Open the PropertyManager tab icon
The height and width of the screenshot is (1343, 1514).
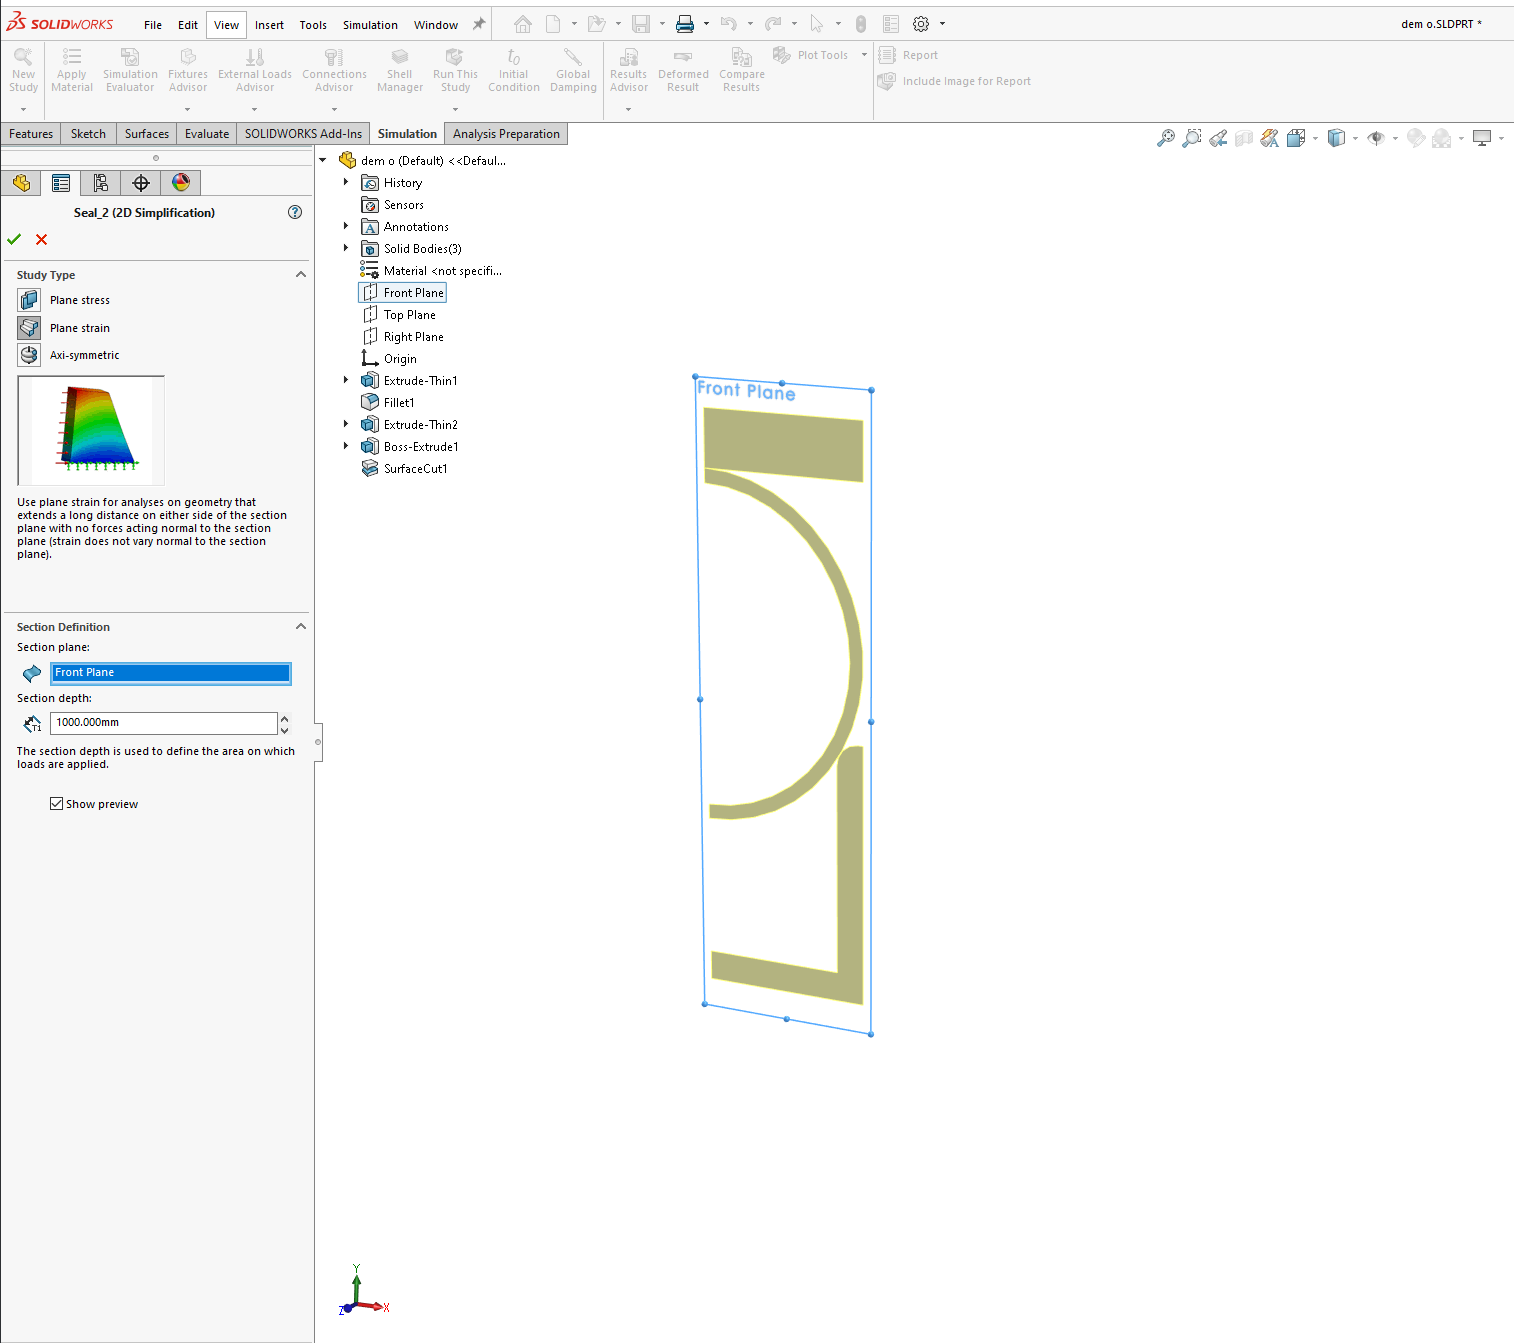(61, 183)
